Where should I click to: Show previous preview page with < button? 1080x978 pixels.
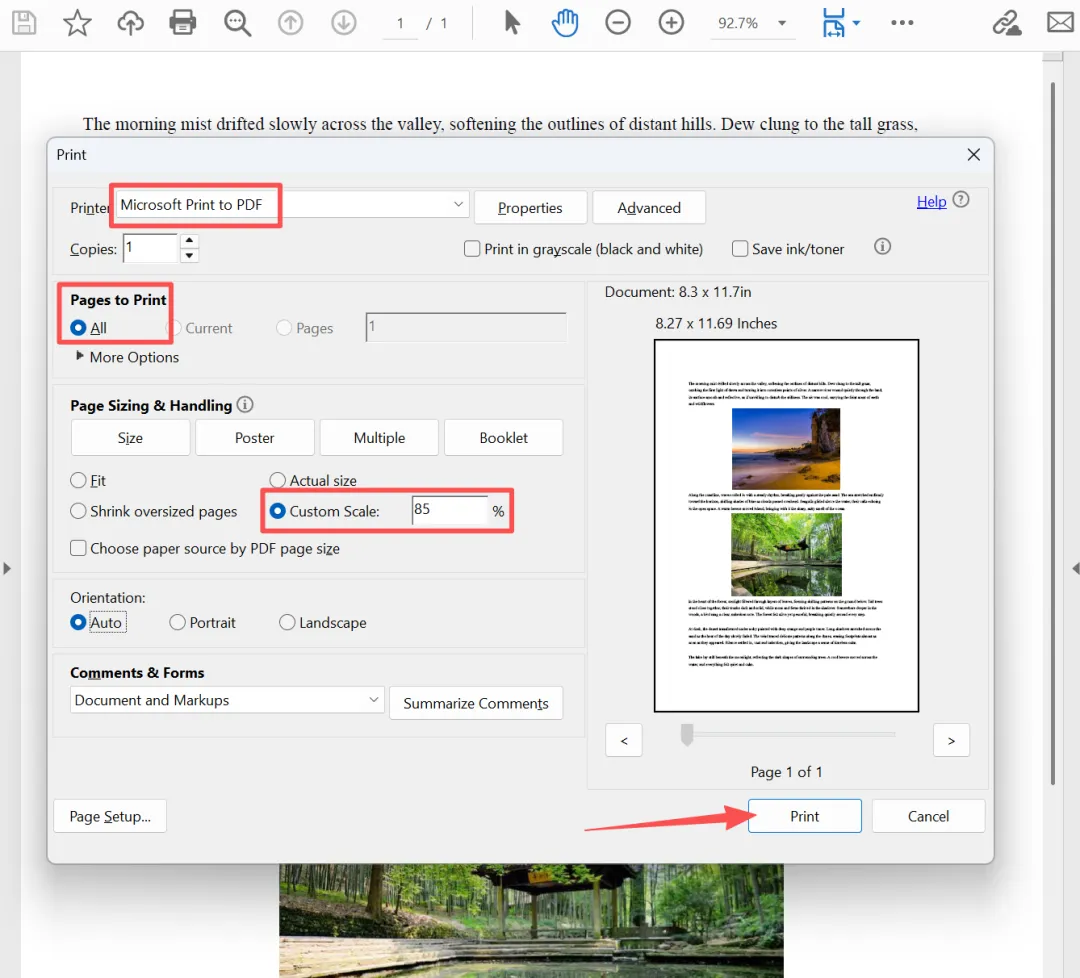tap(624, 740)
